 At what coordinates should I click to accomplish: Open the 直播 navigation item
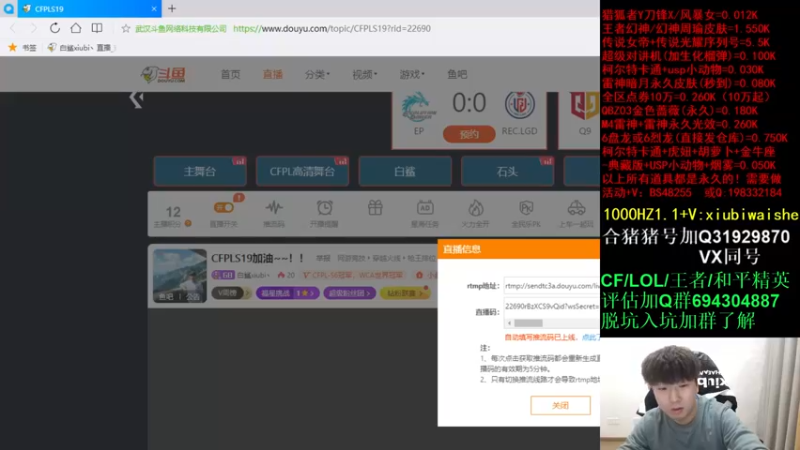point(272,74)
